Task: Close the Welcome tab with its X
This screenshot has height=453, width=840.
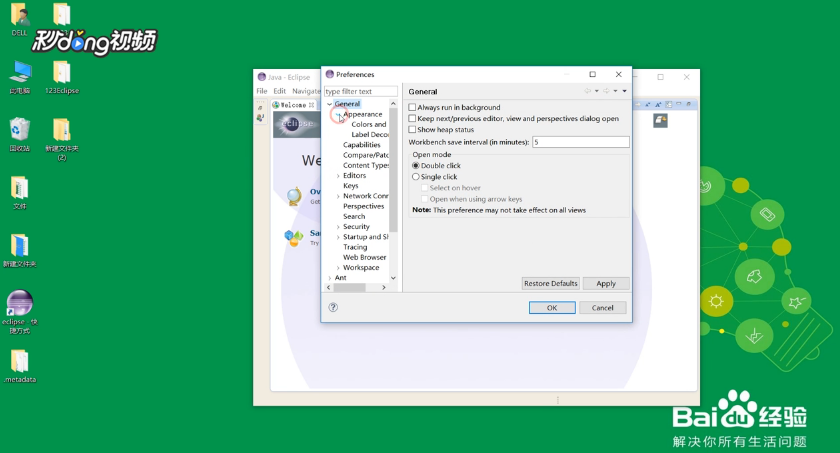Action: point(311,105)
